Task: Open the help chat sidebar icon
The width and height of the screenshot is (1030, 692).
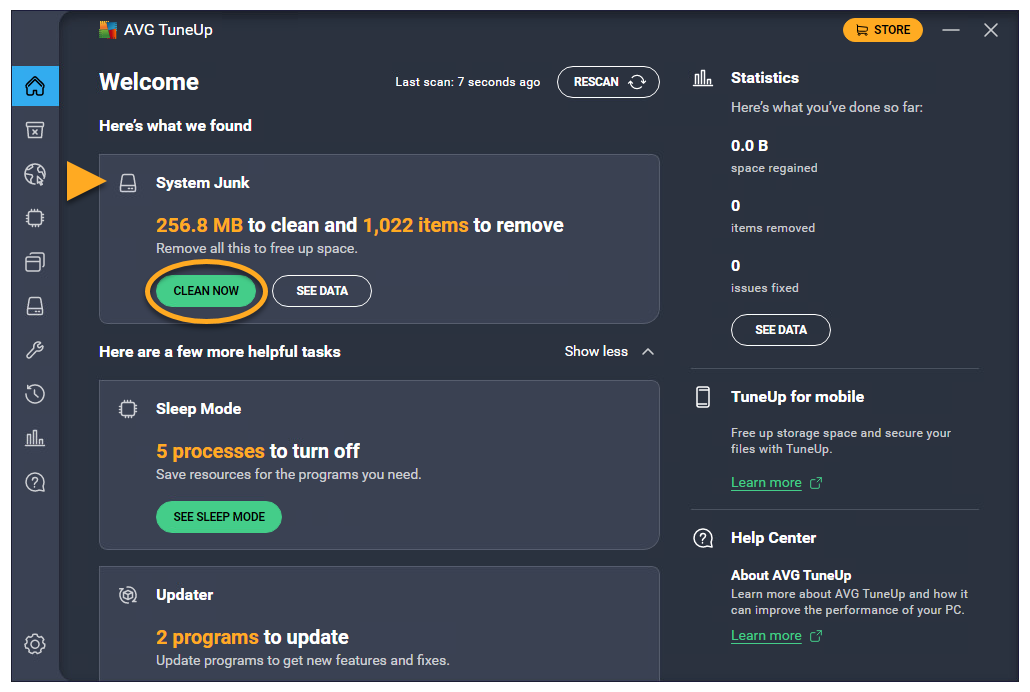Action: pyautogui.click(x=35, y=482)
